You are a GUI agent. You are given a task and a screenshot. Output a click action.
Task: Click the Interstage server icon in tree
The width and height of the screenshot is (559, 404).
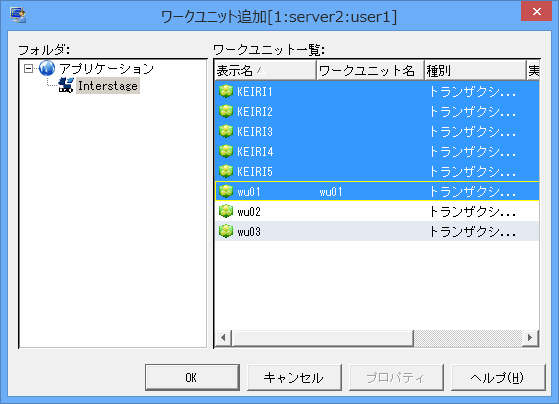point(66,86)
